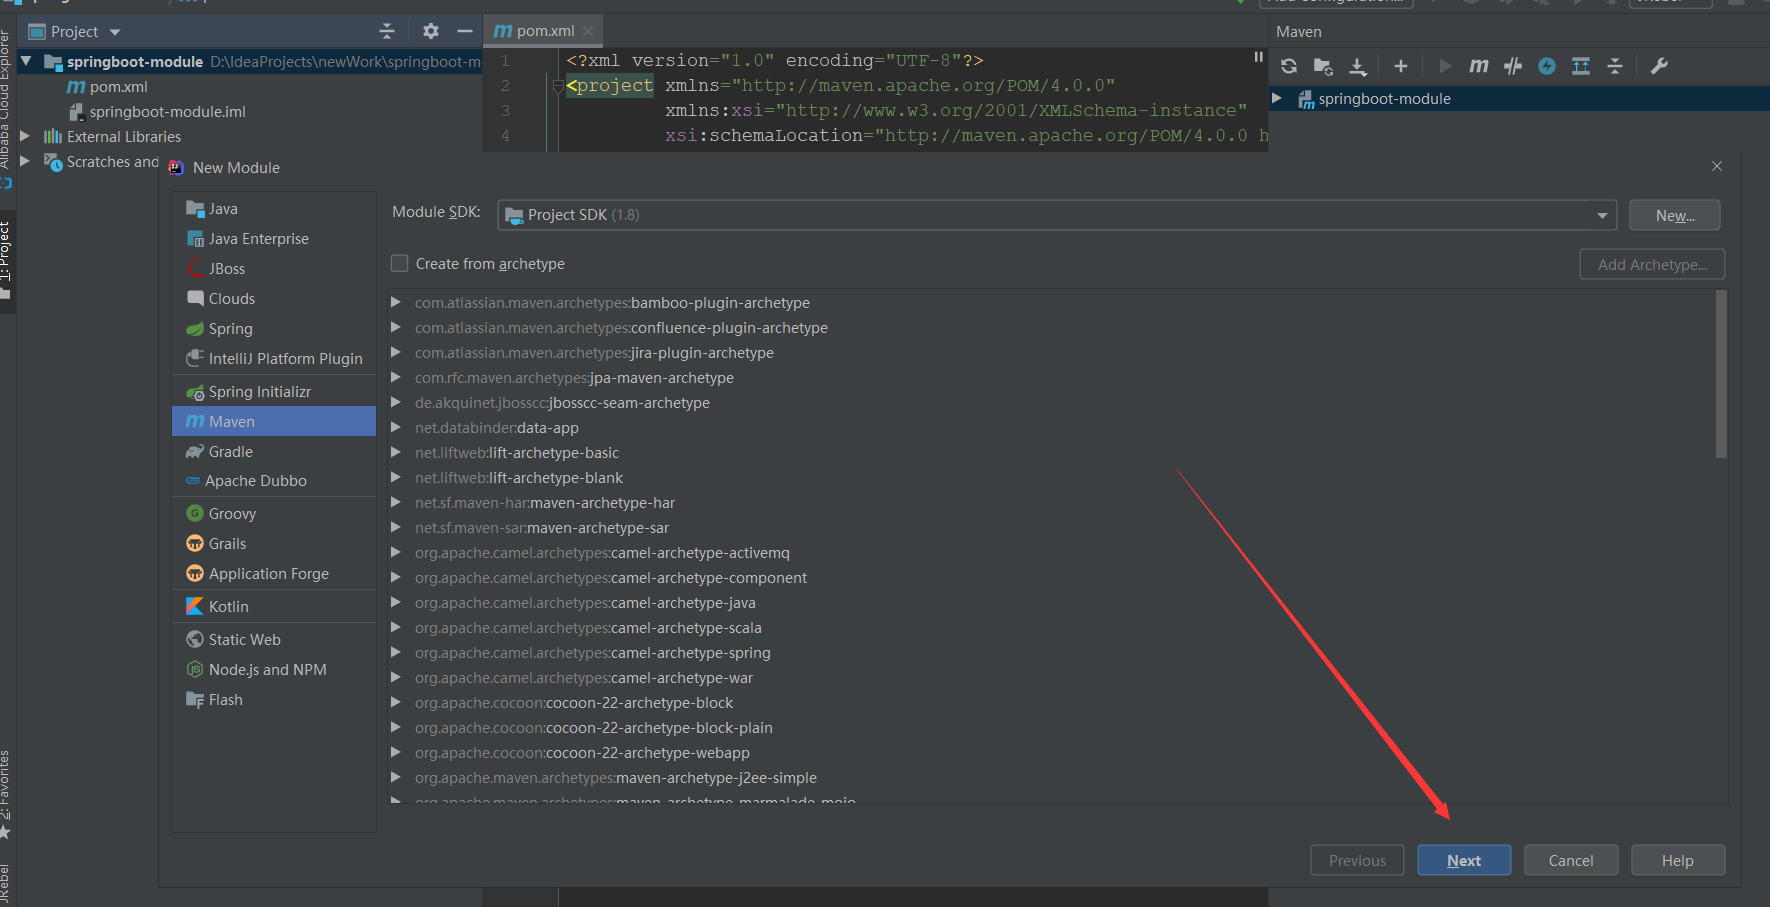Toggle skip tests mode icon in Maven toolbar
Image resolution: width=1770 pixels, height=907 pixels.
pos(1547,66)
